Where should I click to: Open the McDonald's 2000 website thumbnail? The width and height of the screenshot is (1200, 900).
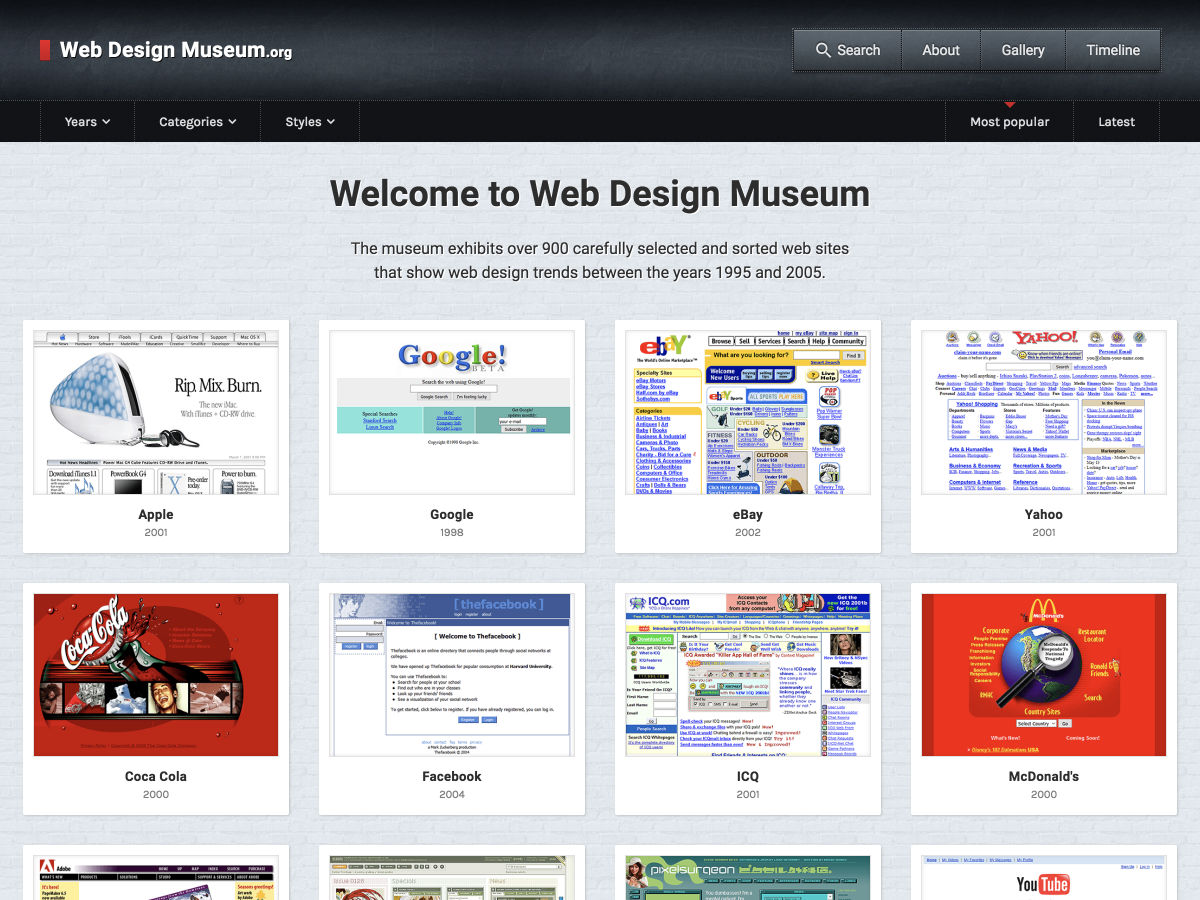point(1044,675)
